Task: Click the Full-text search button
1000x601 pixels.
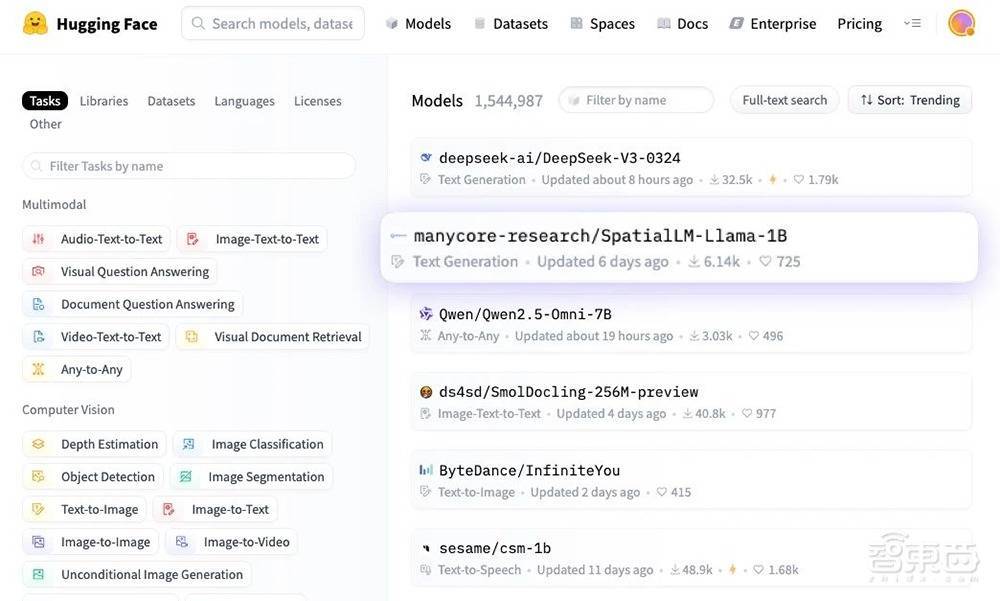Action: (784, 100)
